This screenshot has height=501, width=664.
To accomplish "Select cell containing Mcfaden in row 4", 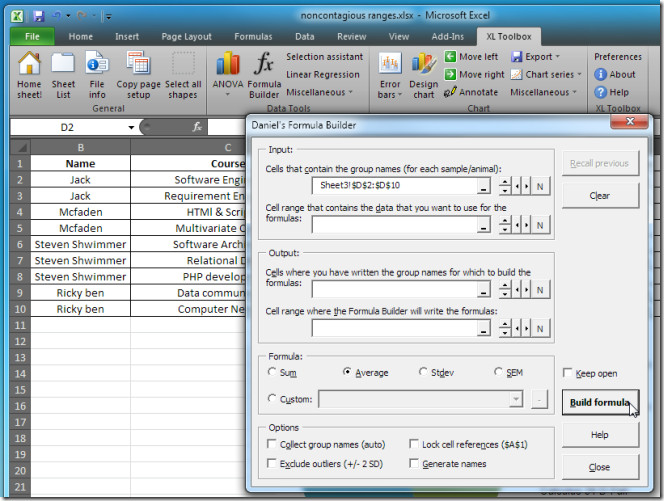I will (80, 212).
